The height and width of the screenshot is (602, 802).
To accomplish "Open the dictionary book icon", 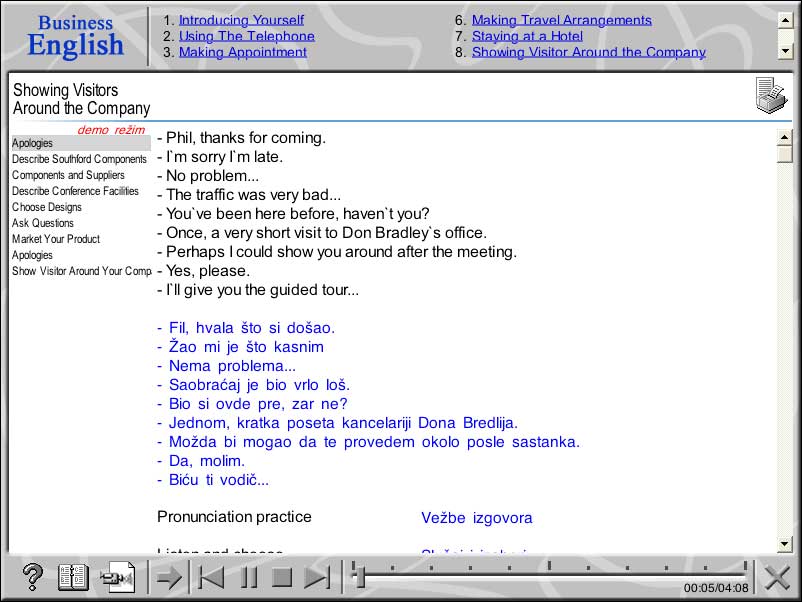I will 72,577.
